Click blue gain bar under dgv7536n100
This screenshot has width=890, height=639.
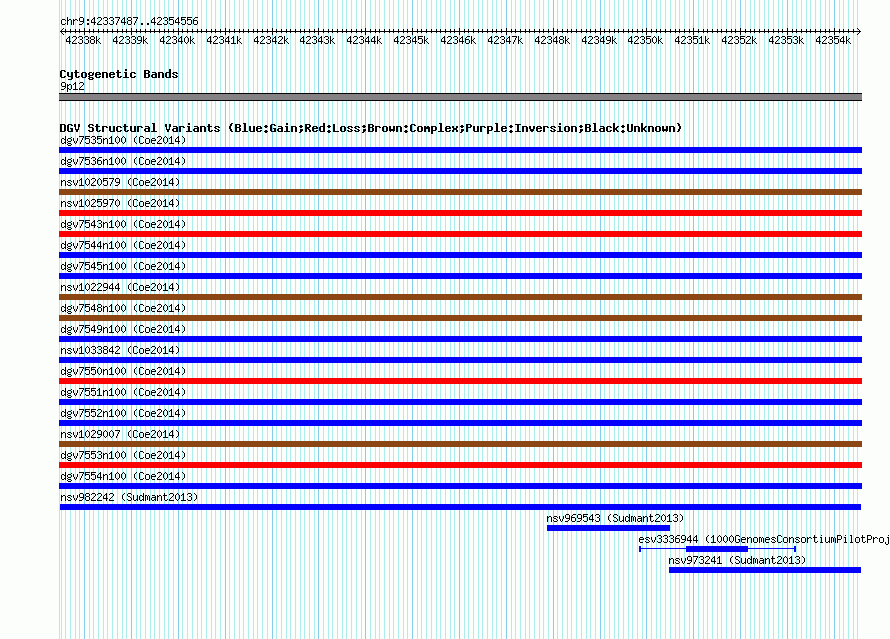point(460,171)
